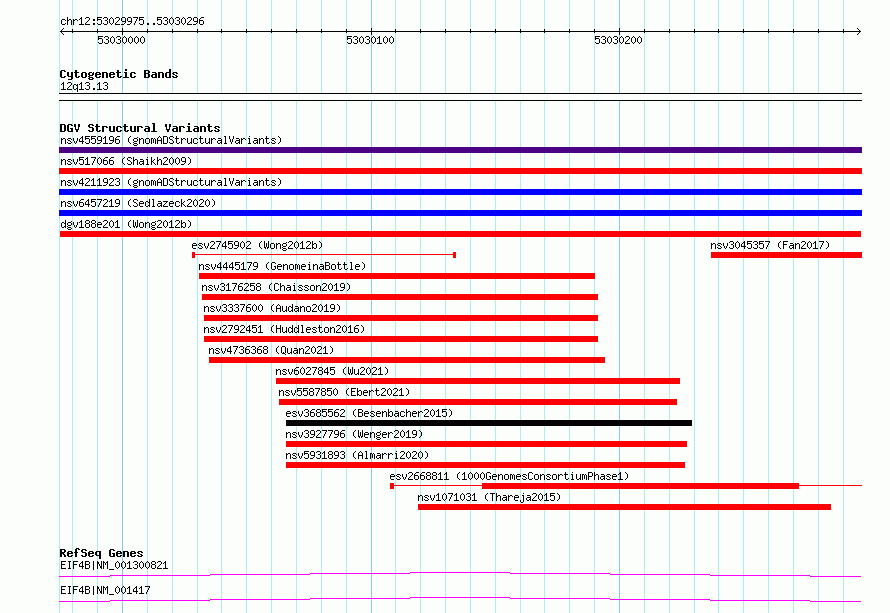Click the DGV Structural Variants track title
This screenshot has width=890, height=613.
point(140,128)
